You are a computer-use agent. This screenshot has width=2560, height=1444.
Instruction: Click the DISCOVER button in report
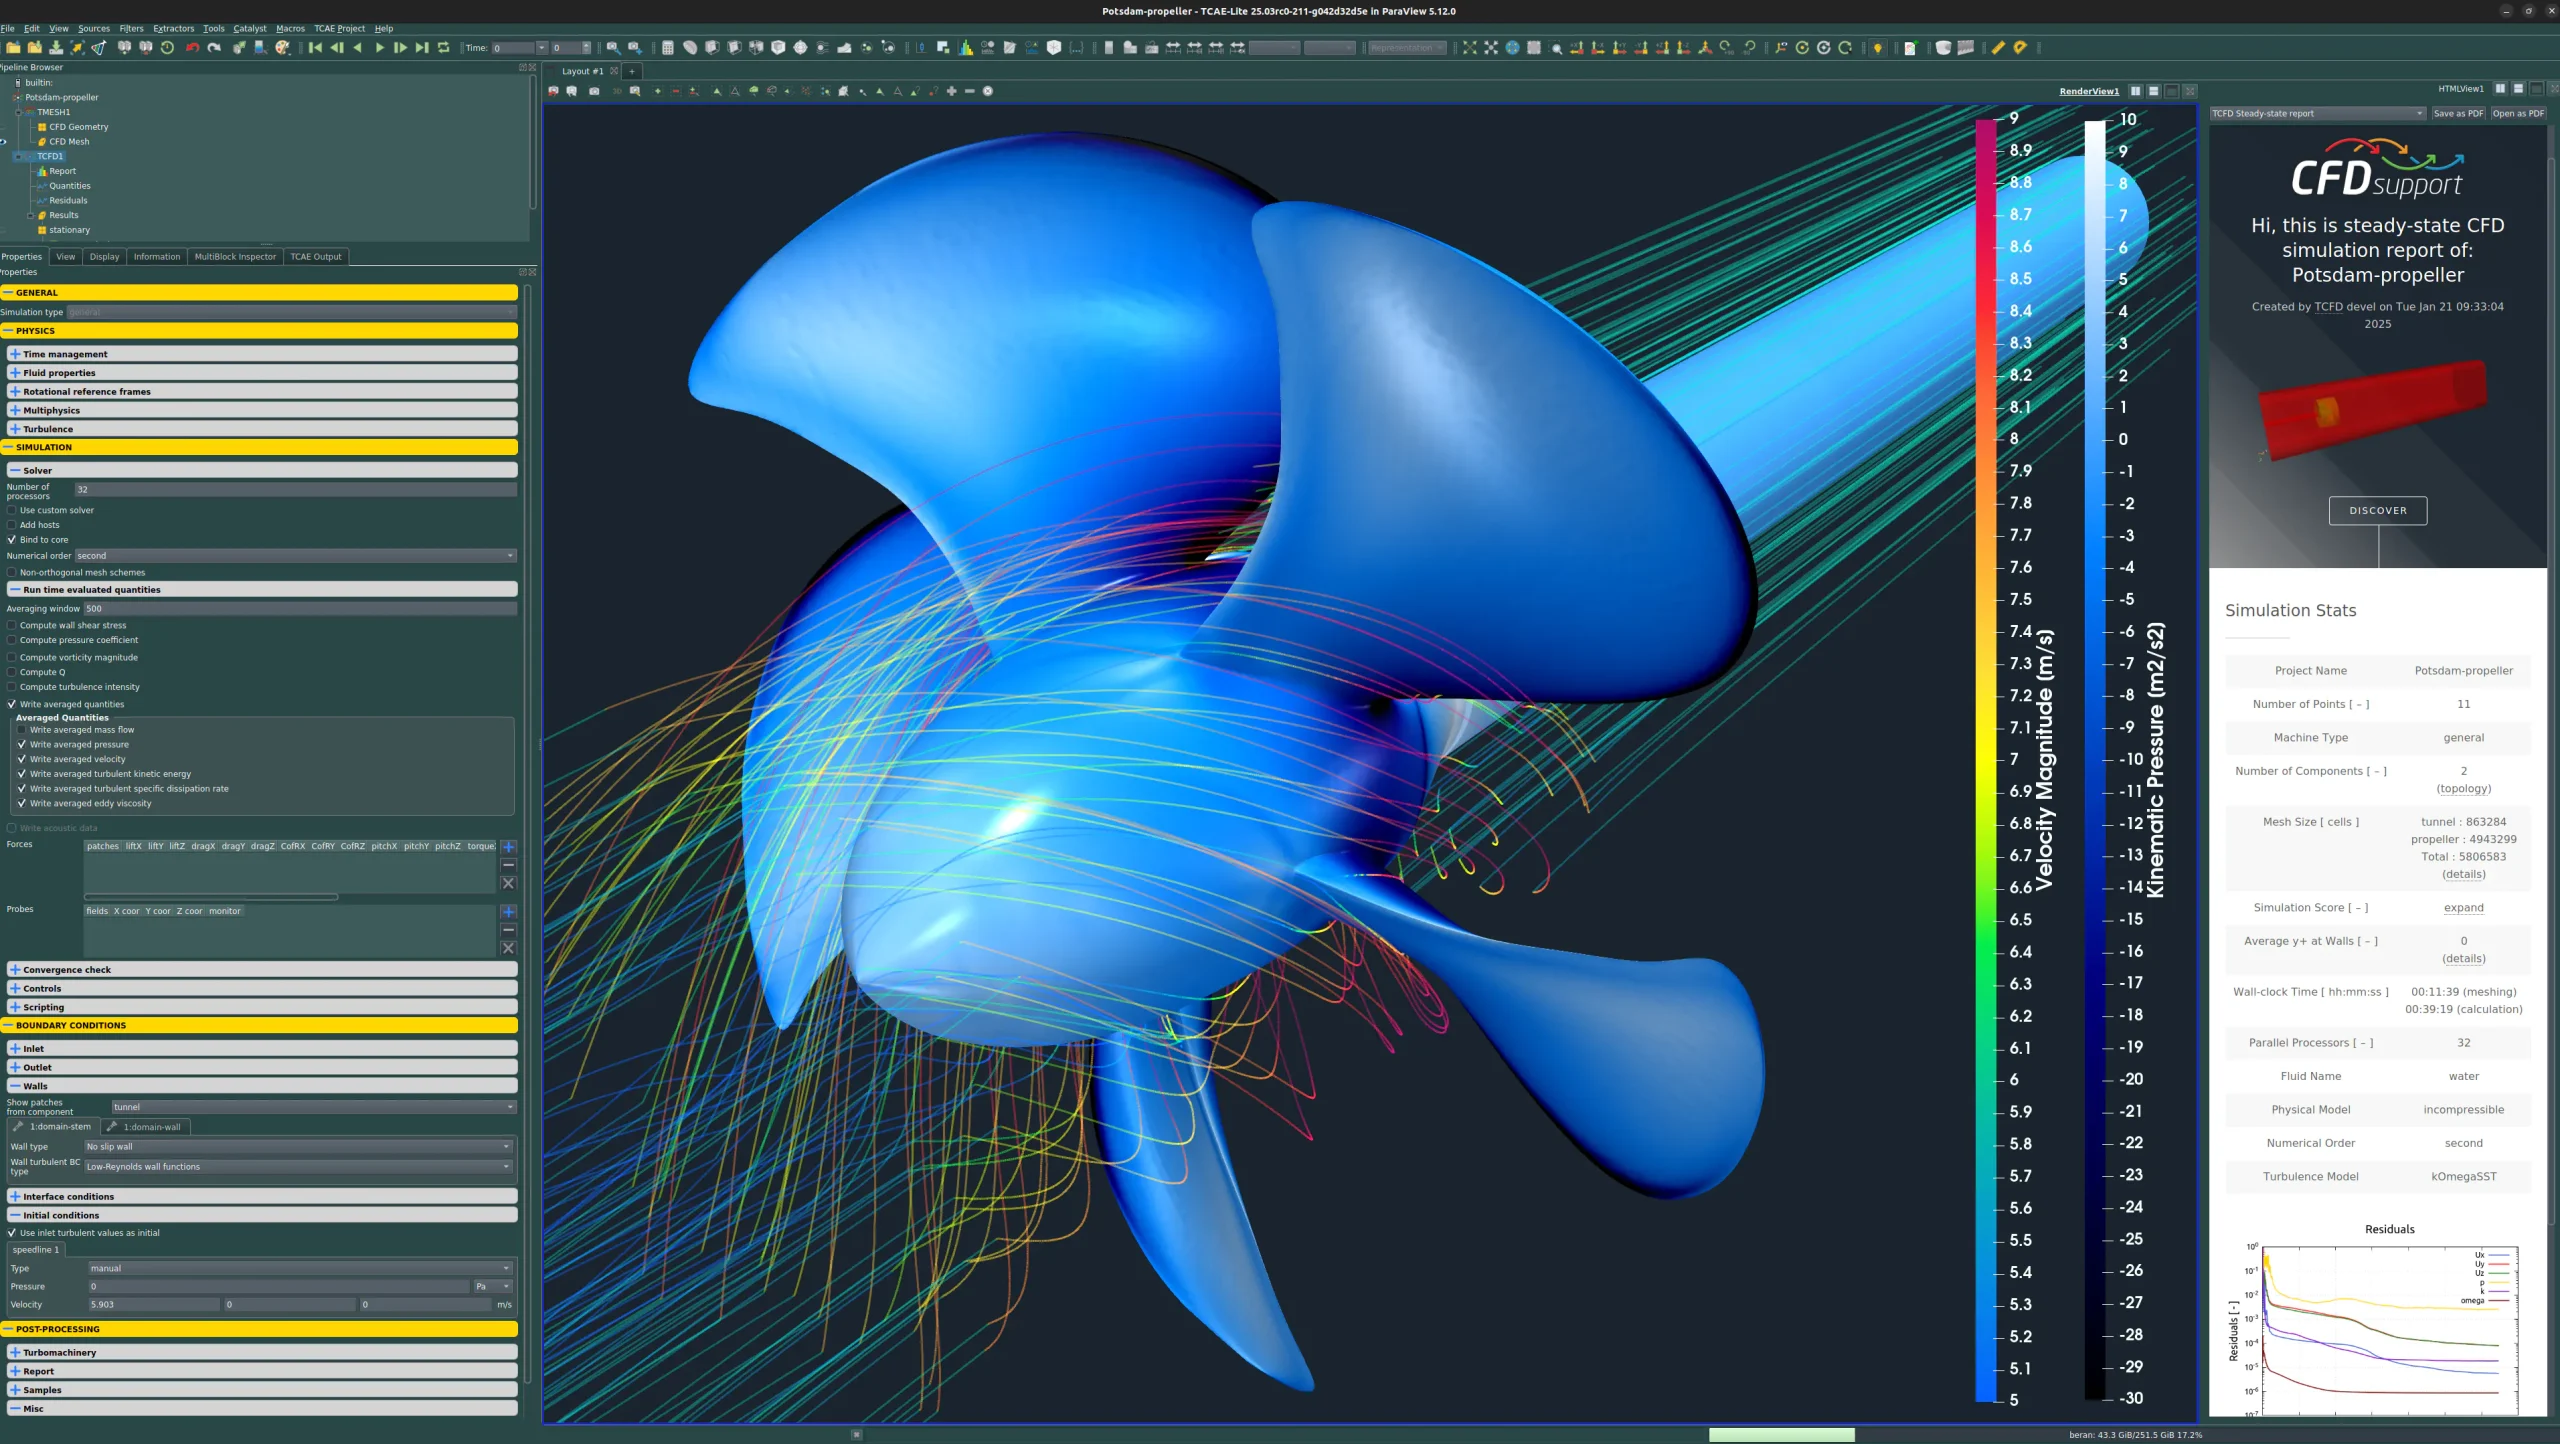[x=2377, y=510]
